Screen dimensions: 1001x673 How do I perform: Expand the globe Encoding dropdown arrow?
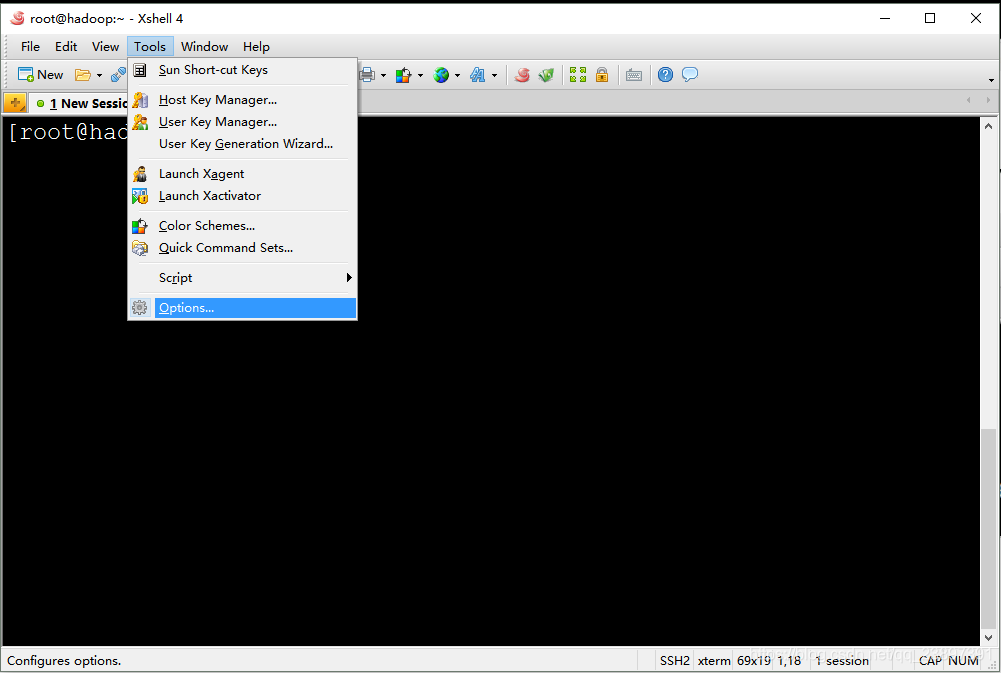pyautogui.click(x=457, y=75)
